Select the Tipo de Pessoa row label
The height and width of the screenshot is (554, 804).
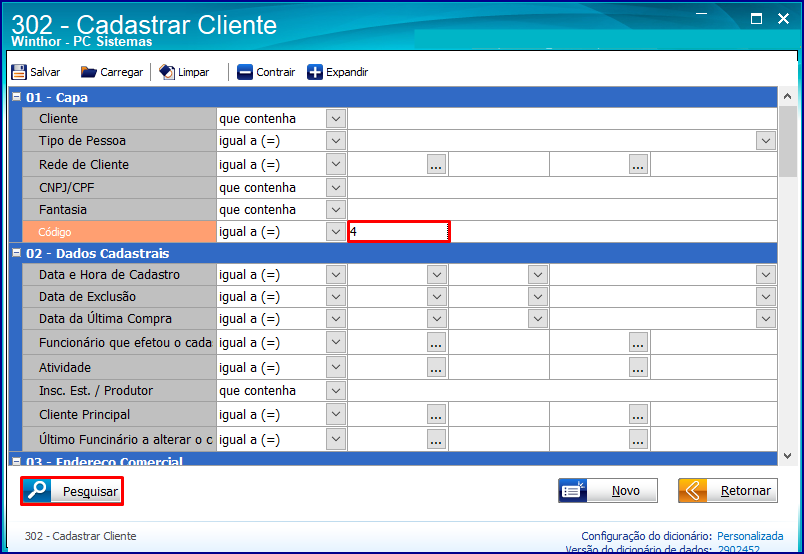(119, 141)
